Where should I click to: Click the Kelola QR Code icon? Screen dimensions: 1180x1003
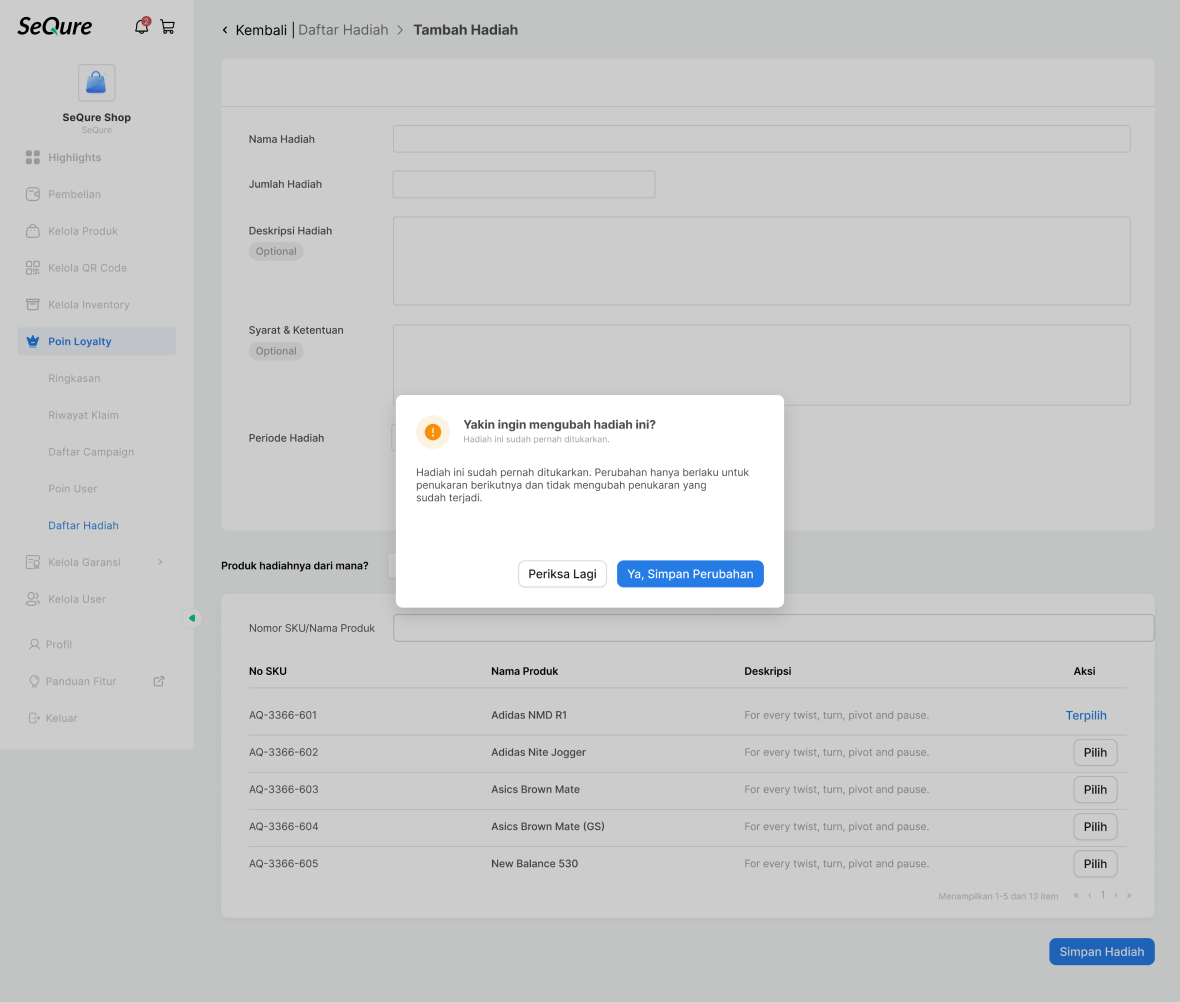[x=32, y=268]
